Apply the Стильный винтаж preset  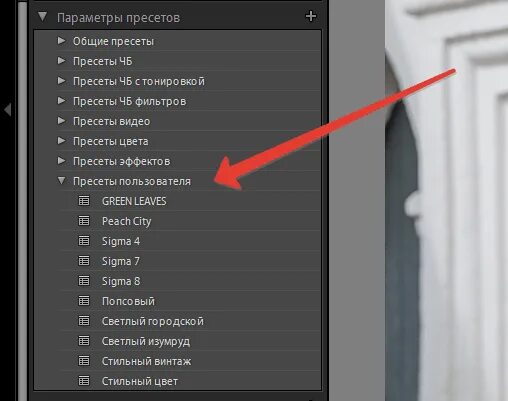pyautogui.click(x=146, y=361)
